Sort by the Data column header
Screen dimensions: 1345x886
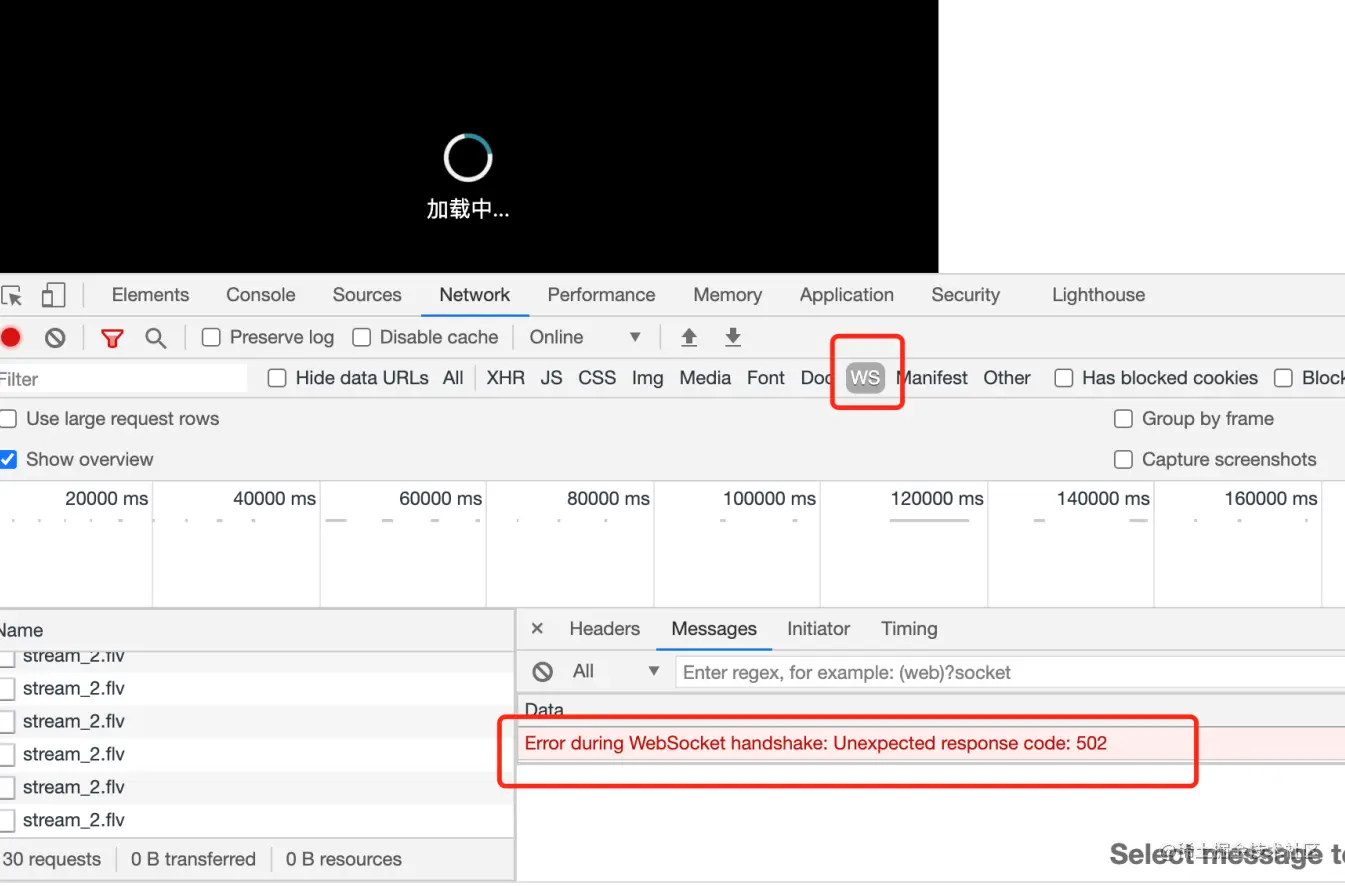[931, 710]
